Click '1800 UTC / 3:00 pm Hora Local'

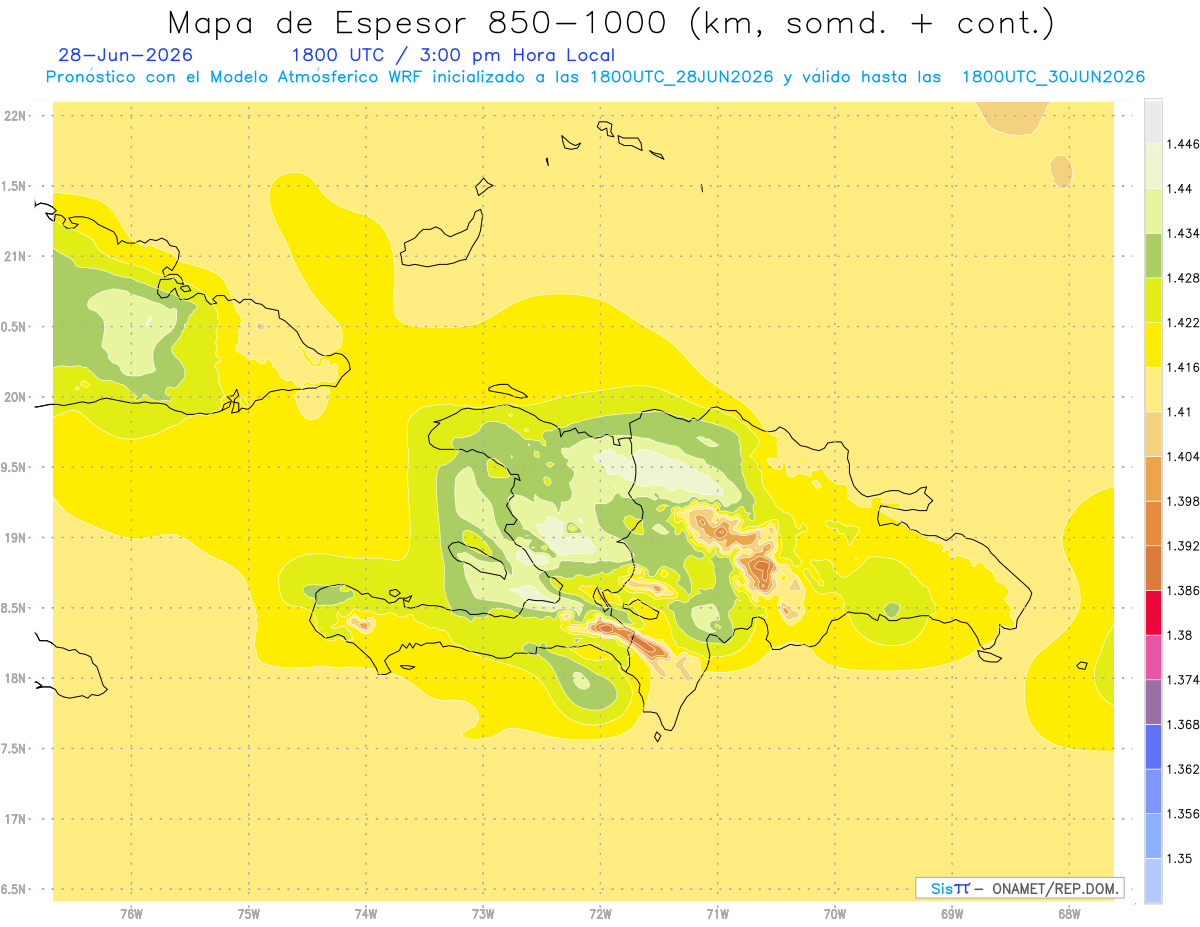pyautogui.click(x=453, y=55)
